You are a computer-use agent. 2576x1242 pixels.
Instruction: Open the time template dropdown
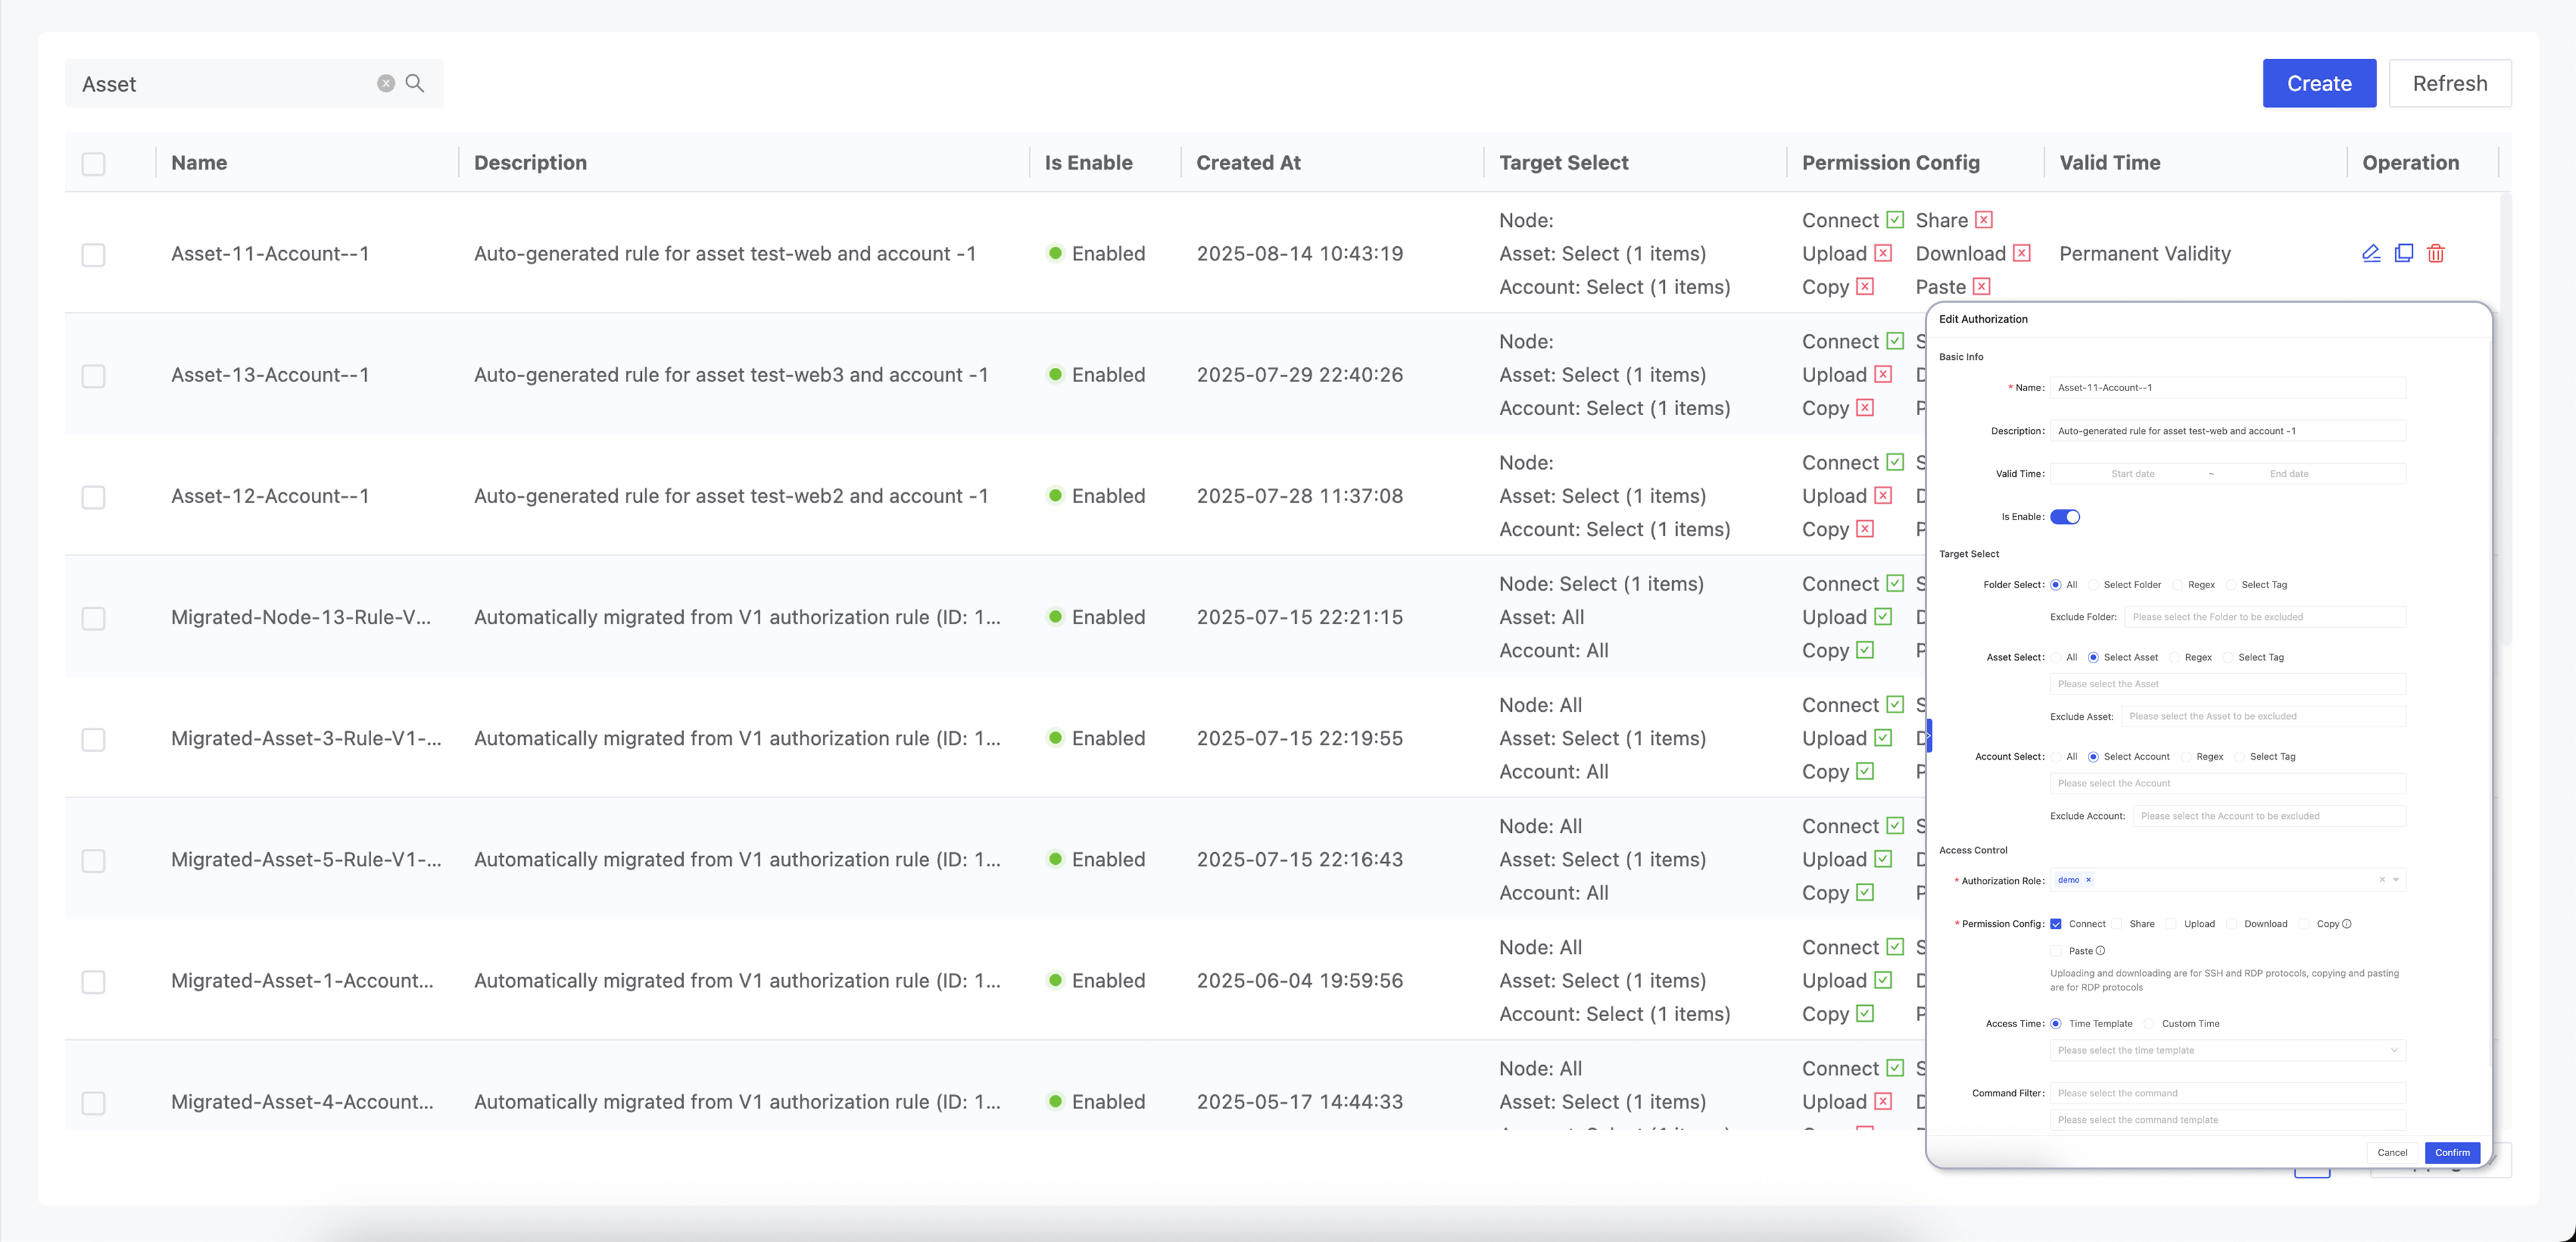click(2228, 1051)
